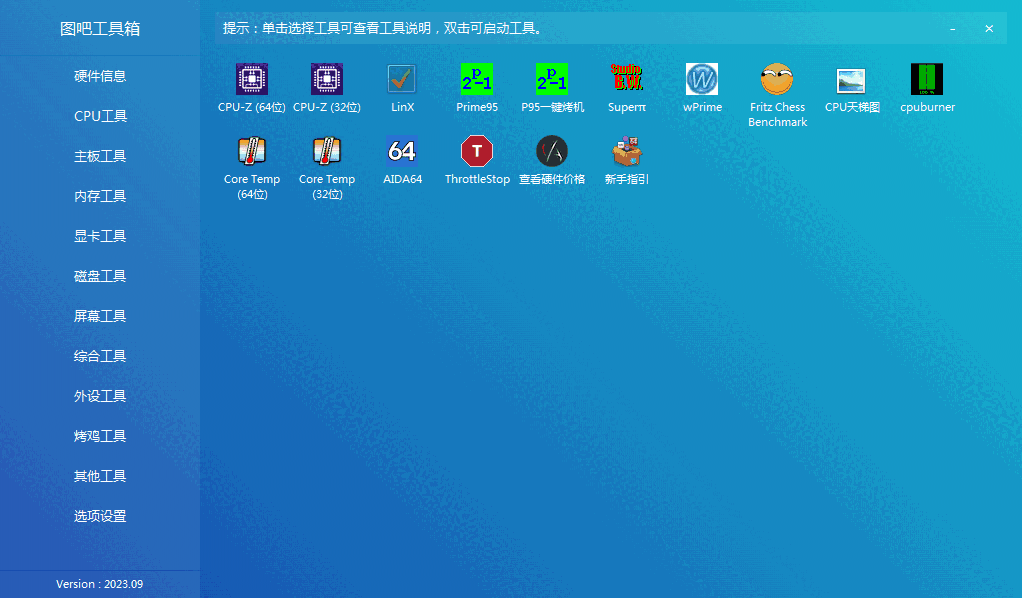Select the LinX stress test tool
Viewport: 1022px width, 598px height.
click(x=402, y=88)
